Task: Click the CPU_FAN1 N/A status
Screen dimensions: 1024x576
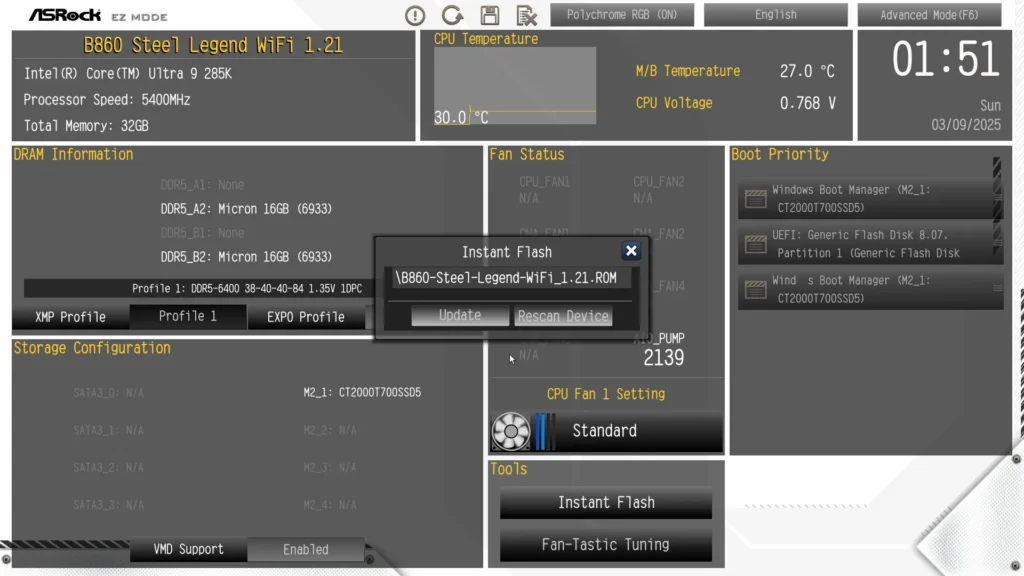Action: pos(545,190)
